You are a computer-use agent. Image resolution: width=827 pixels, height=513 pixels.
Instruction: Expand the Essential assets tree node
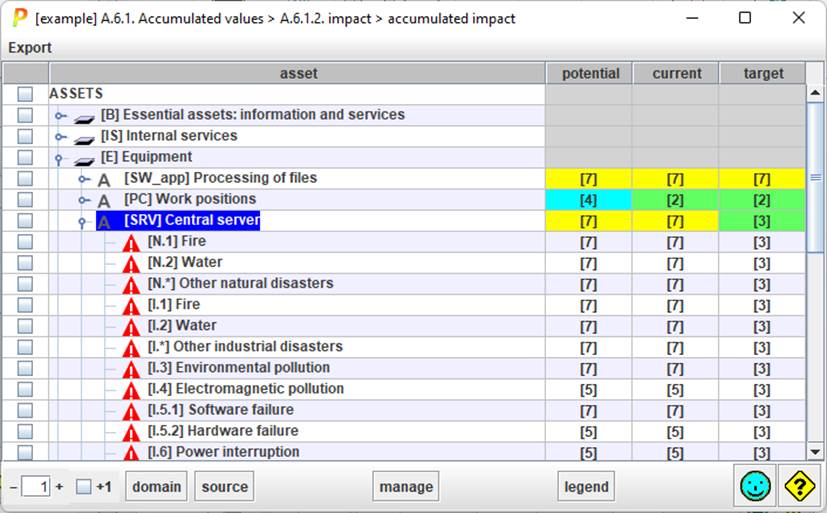click(x=60, y=115)
